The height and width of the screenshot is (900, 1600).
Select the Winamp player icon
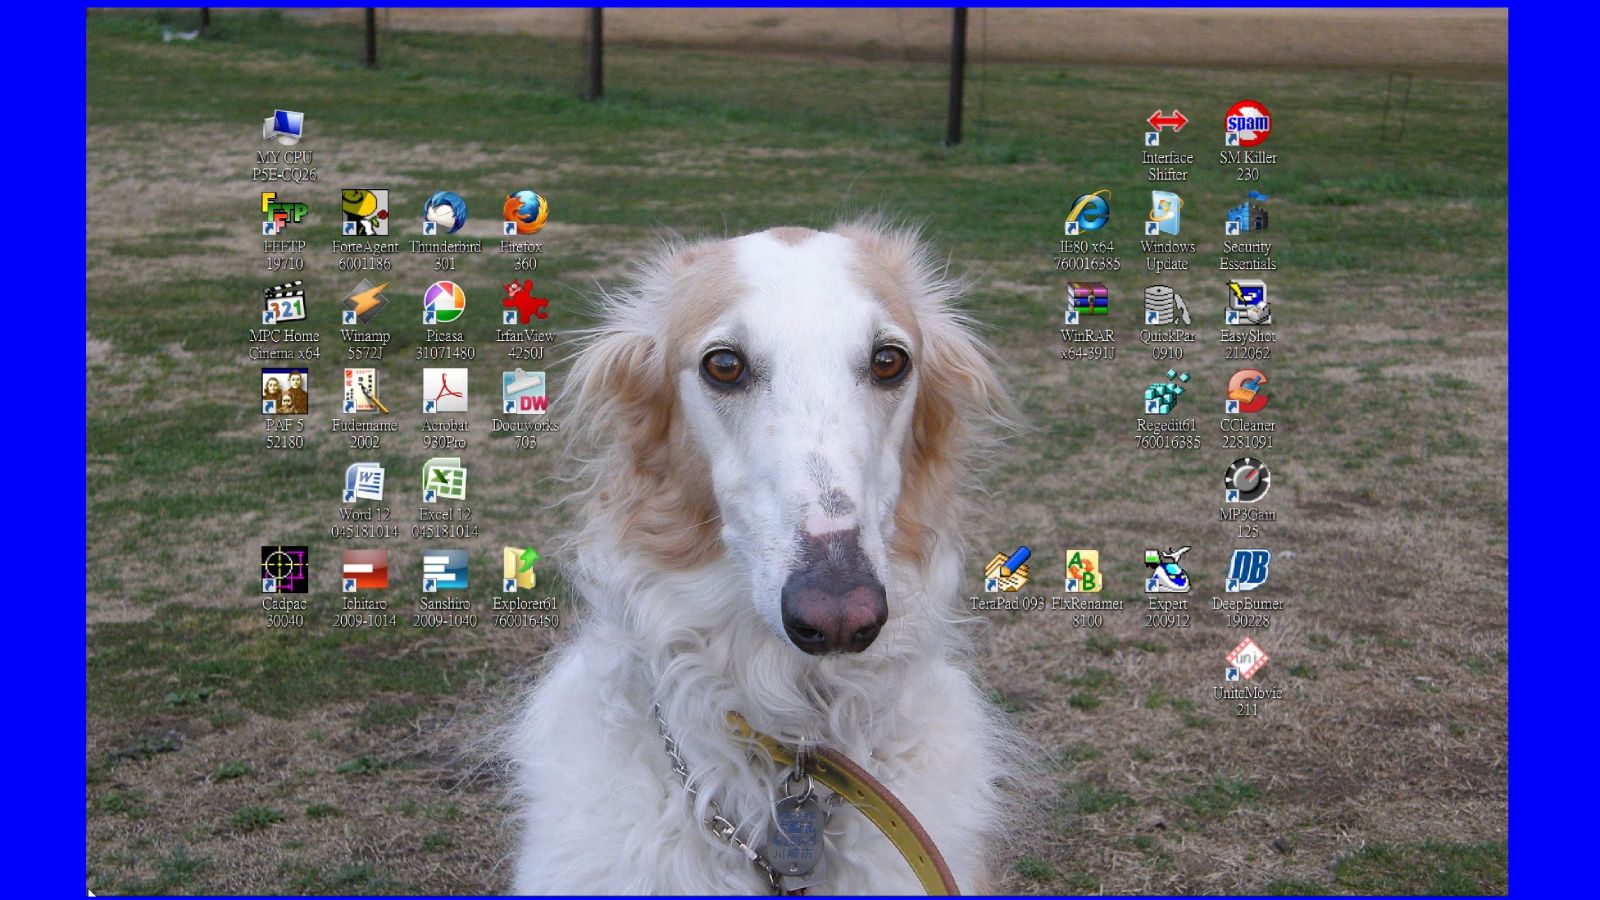pos(364,304)
